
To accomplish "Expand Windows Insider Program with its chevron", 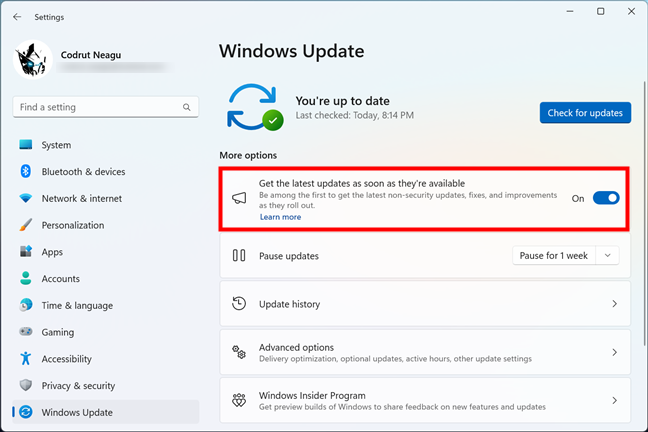I will (x=615, y=400).
